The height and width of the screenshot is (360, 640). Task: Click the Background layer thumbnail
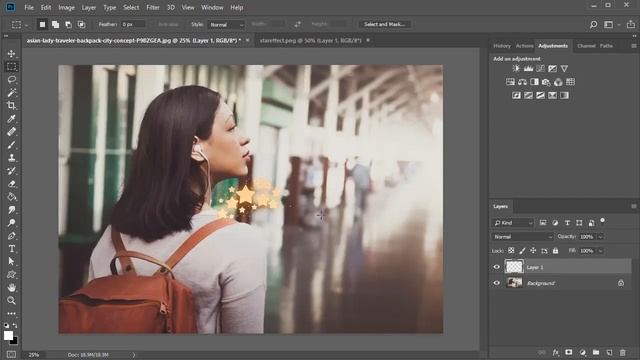pyautogui.click(x=514, y=283)
